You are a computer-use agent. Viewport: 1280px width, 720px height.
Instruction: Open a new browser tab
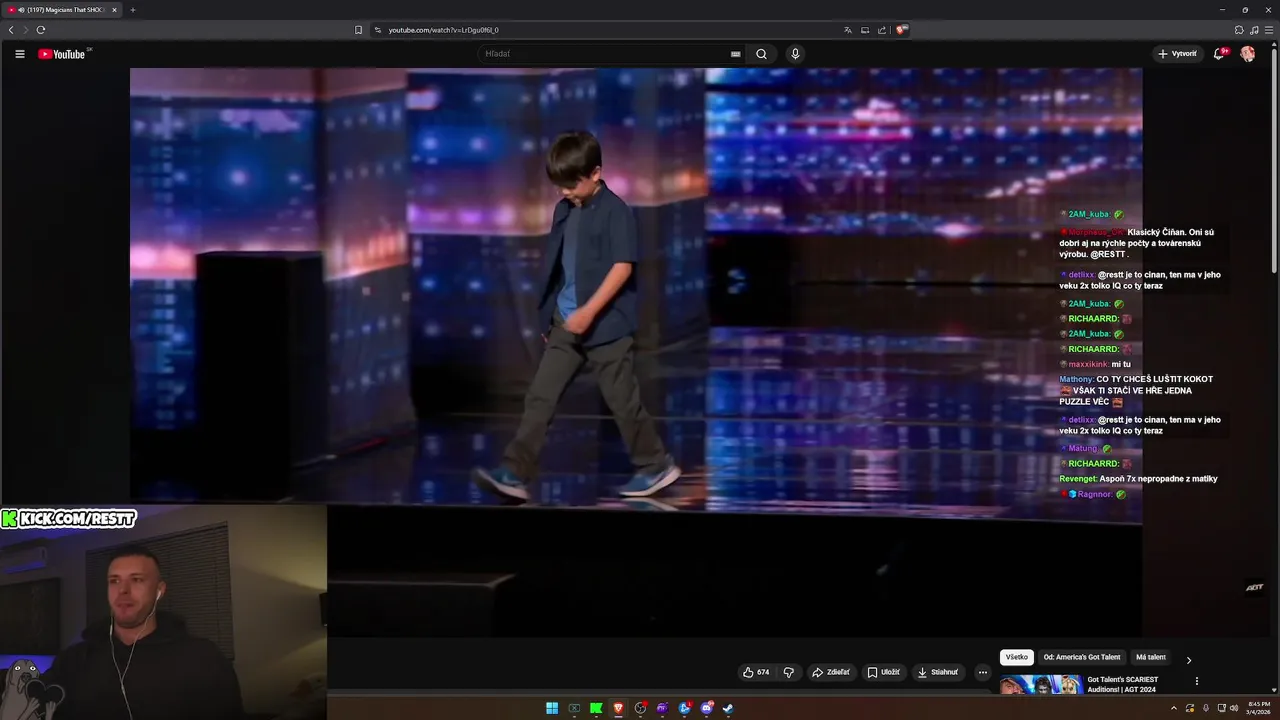(x=132, y=10)
